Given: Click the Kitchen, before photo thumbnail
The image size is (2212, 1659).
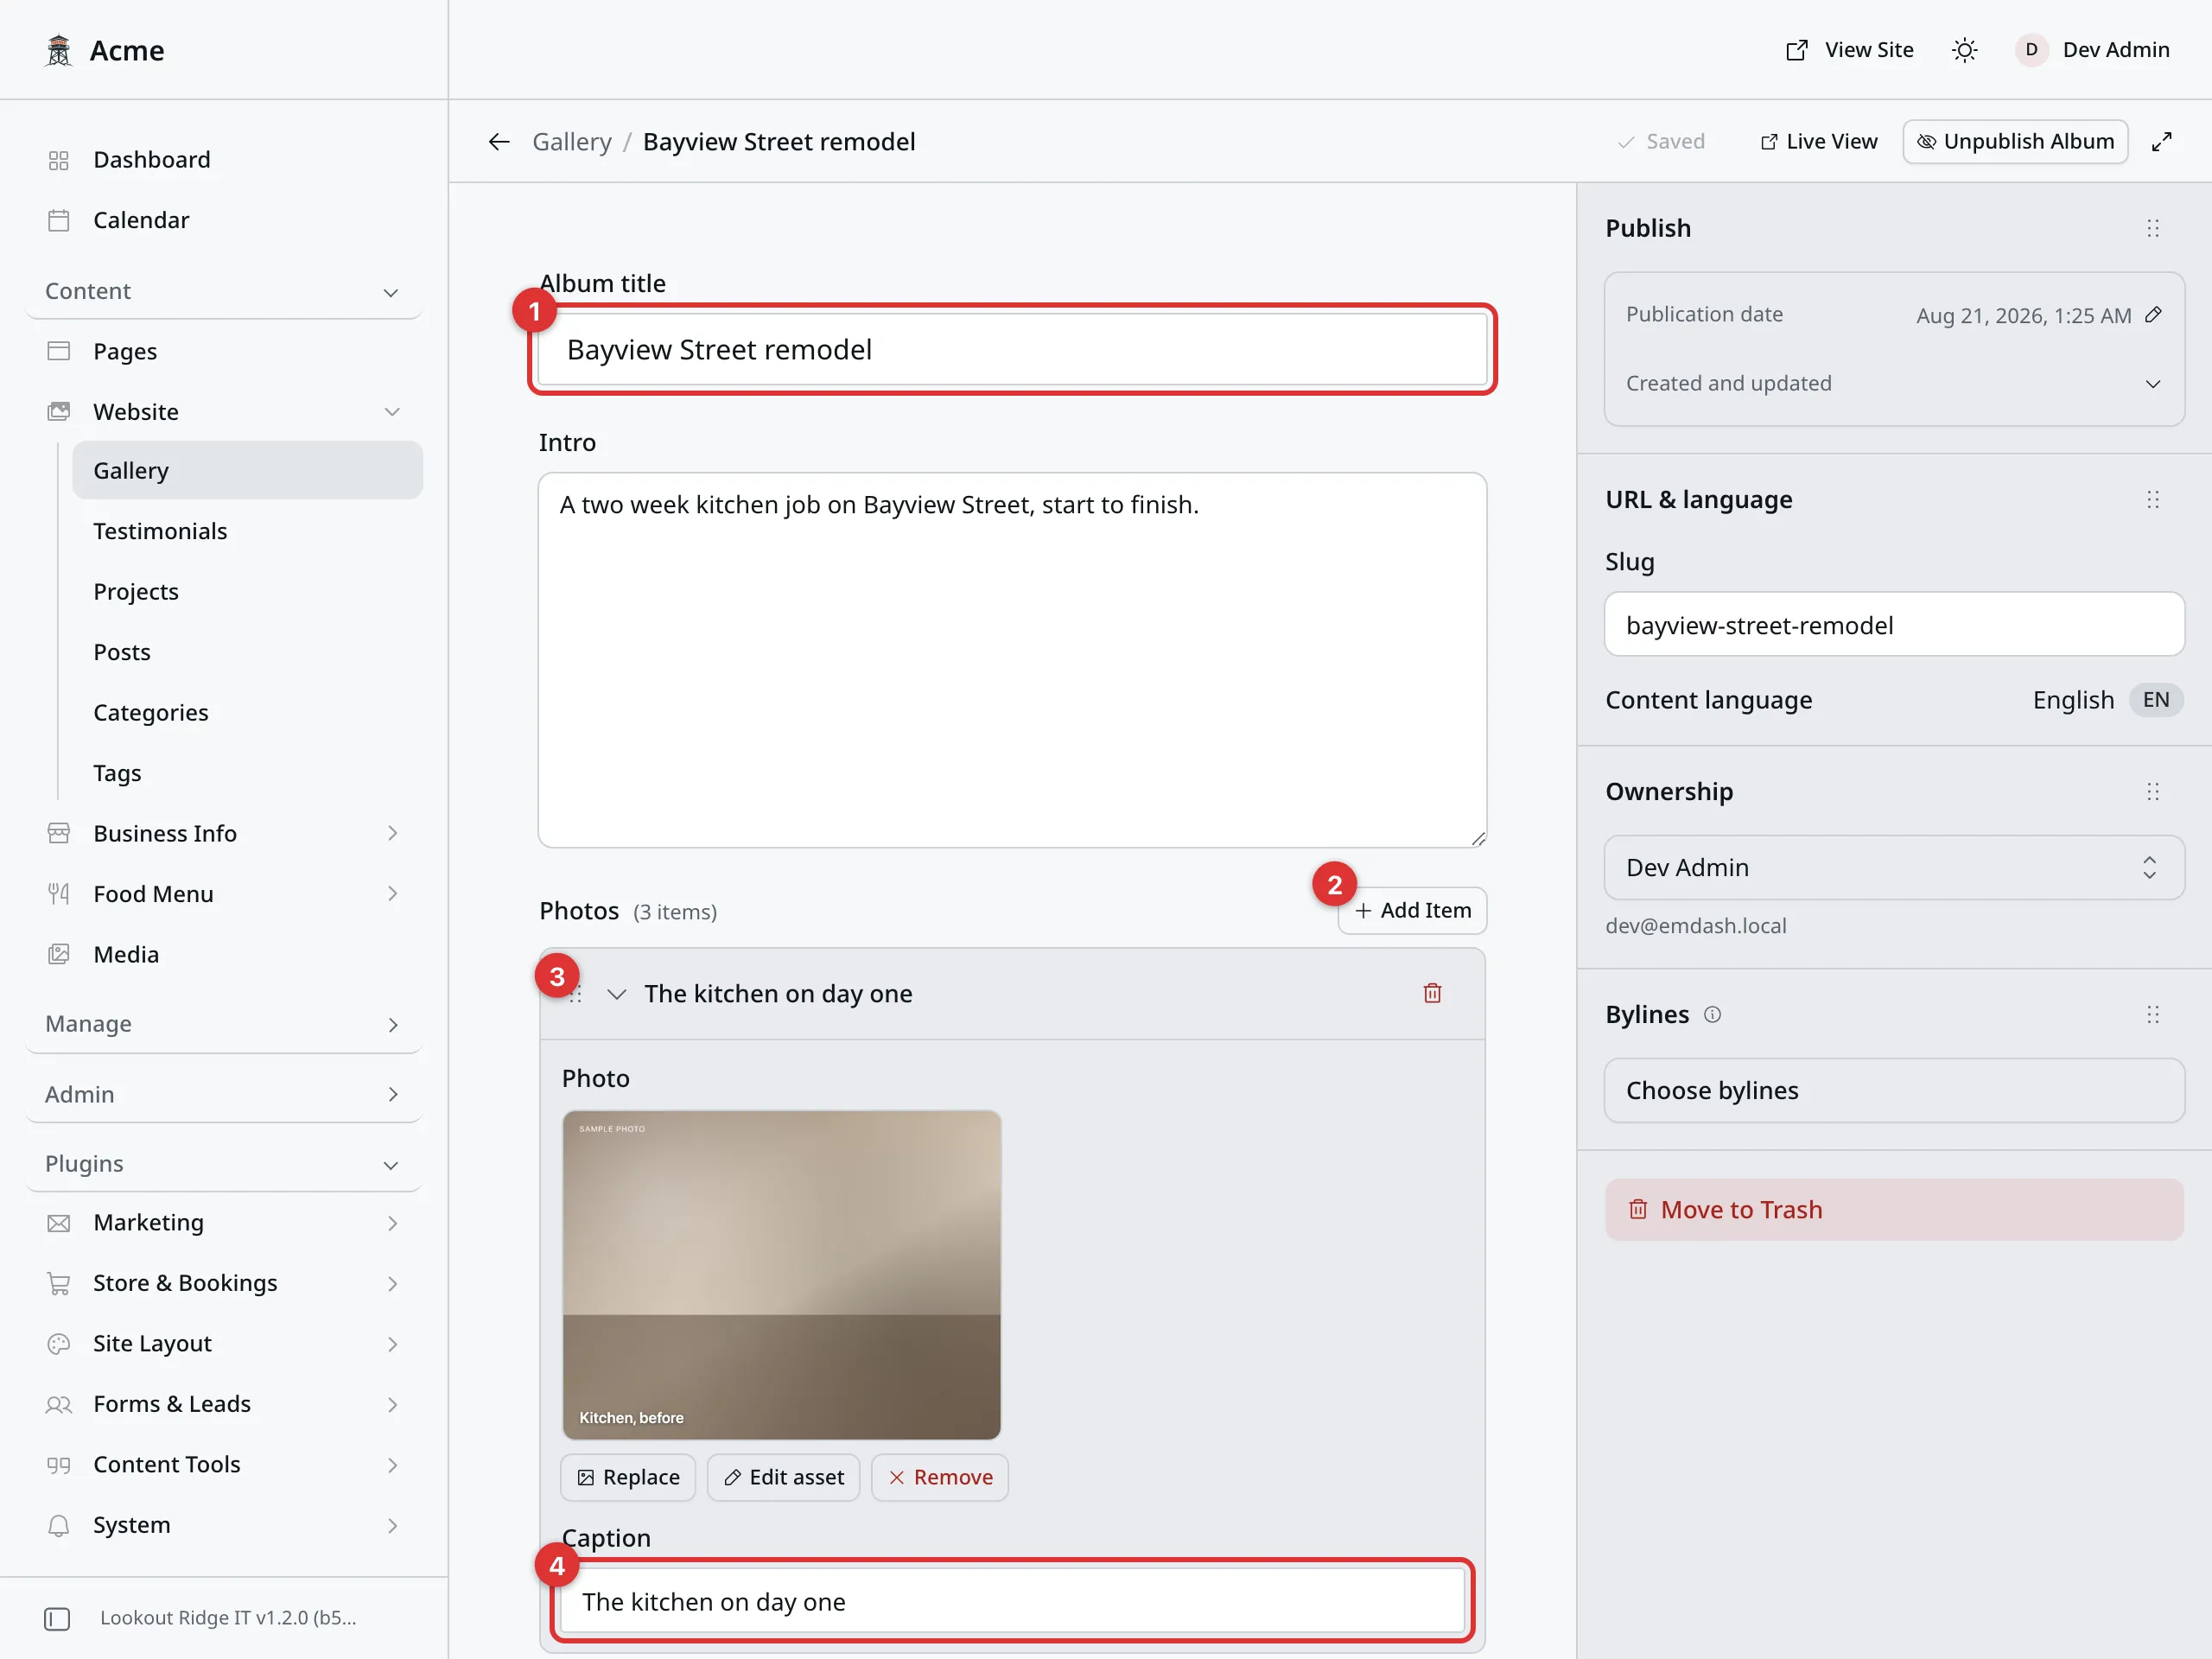Looking at the screenshot, I should 782,1275.
